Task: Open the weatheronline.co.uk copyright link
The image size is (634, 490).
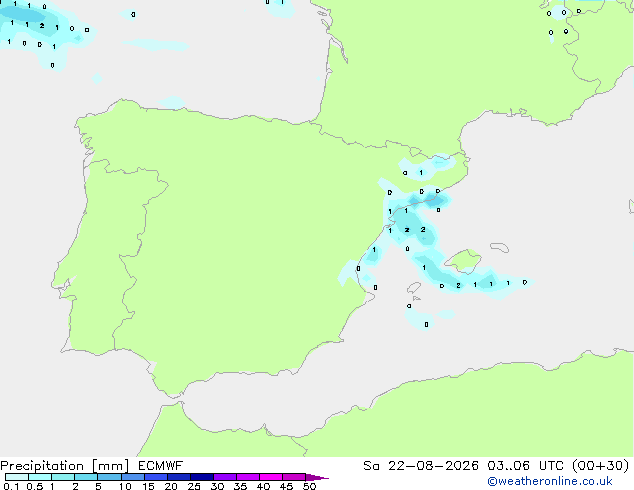Action: coord(549,481)
